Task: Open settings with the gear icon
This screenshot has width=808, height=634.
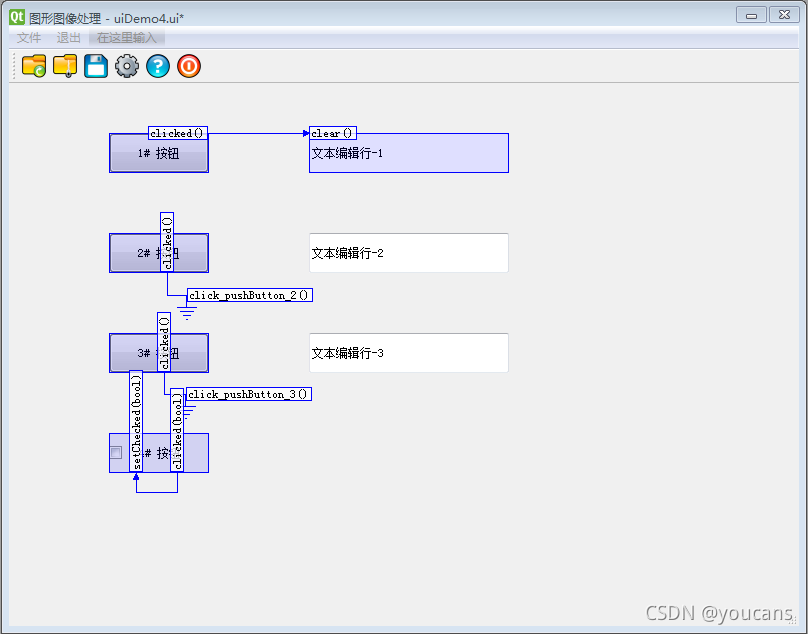Action: click(x=127, y=67)
